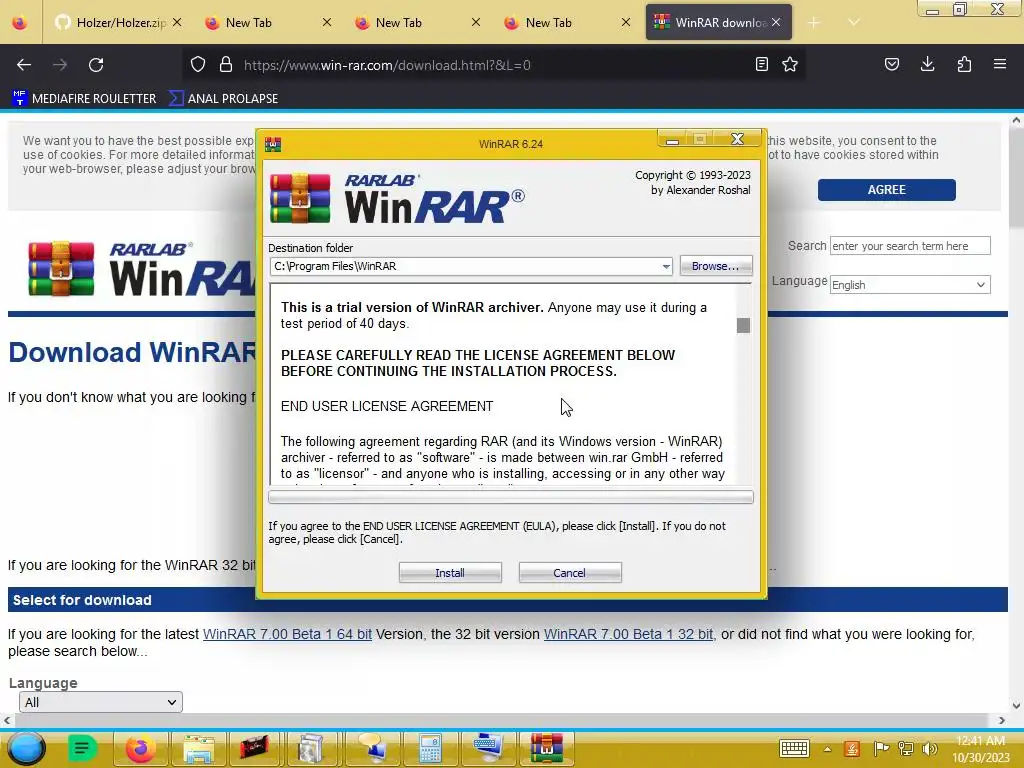Click the network tray icon
1024x768 pixels.
906,748
